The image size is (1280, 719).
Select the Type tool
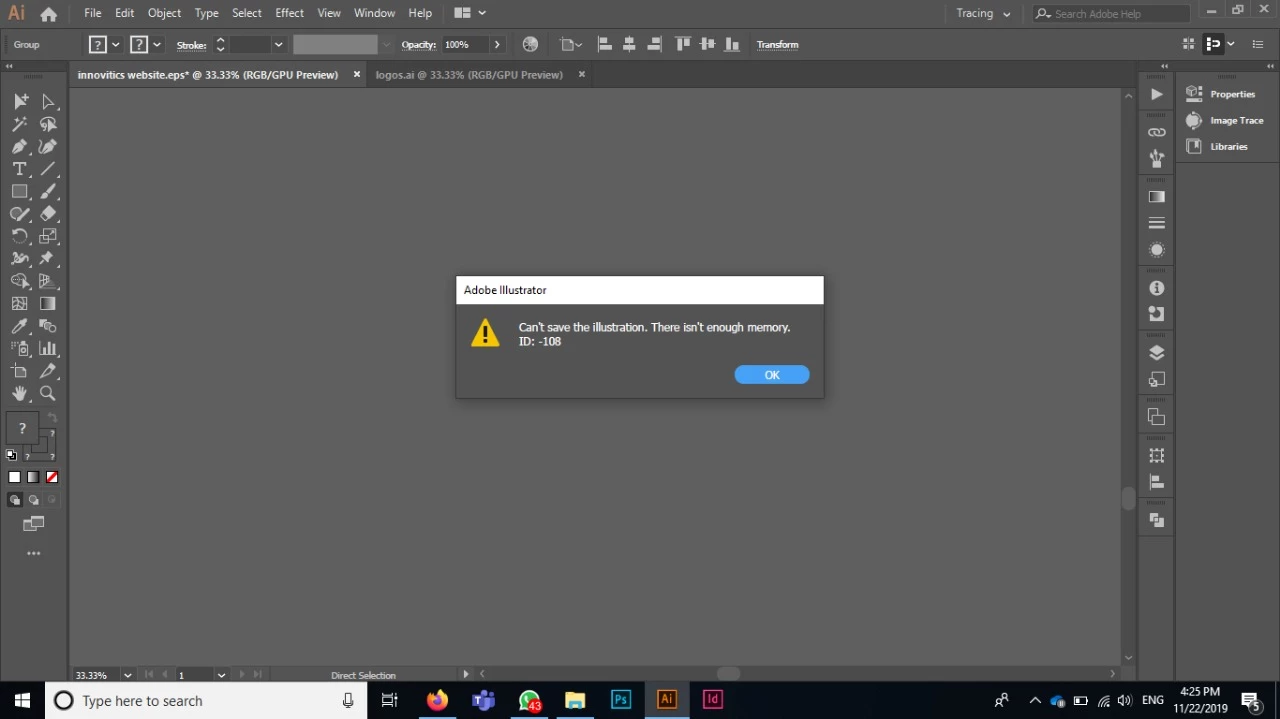tap(20, 169)
